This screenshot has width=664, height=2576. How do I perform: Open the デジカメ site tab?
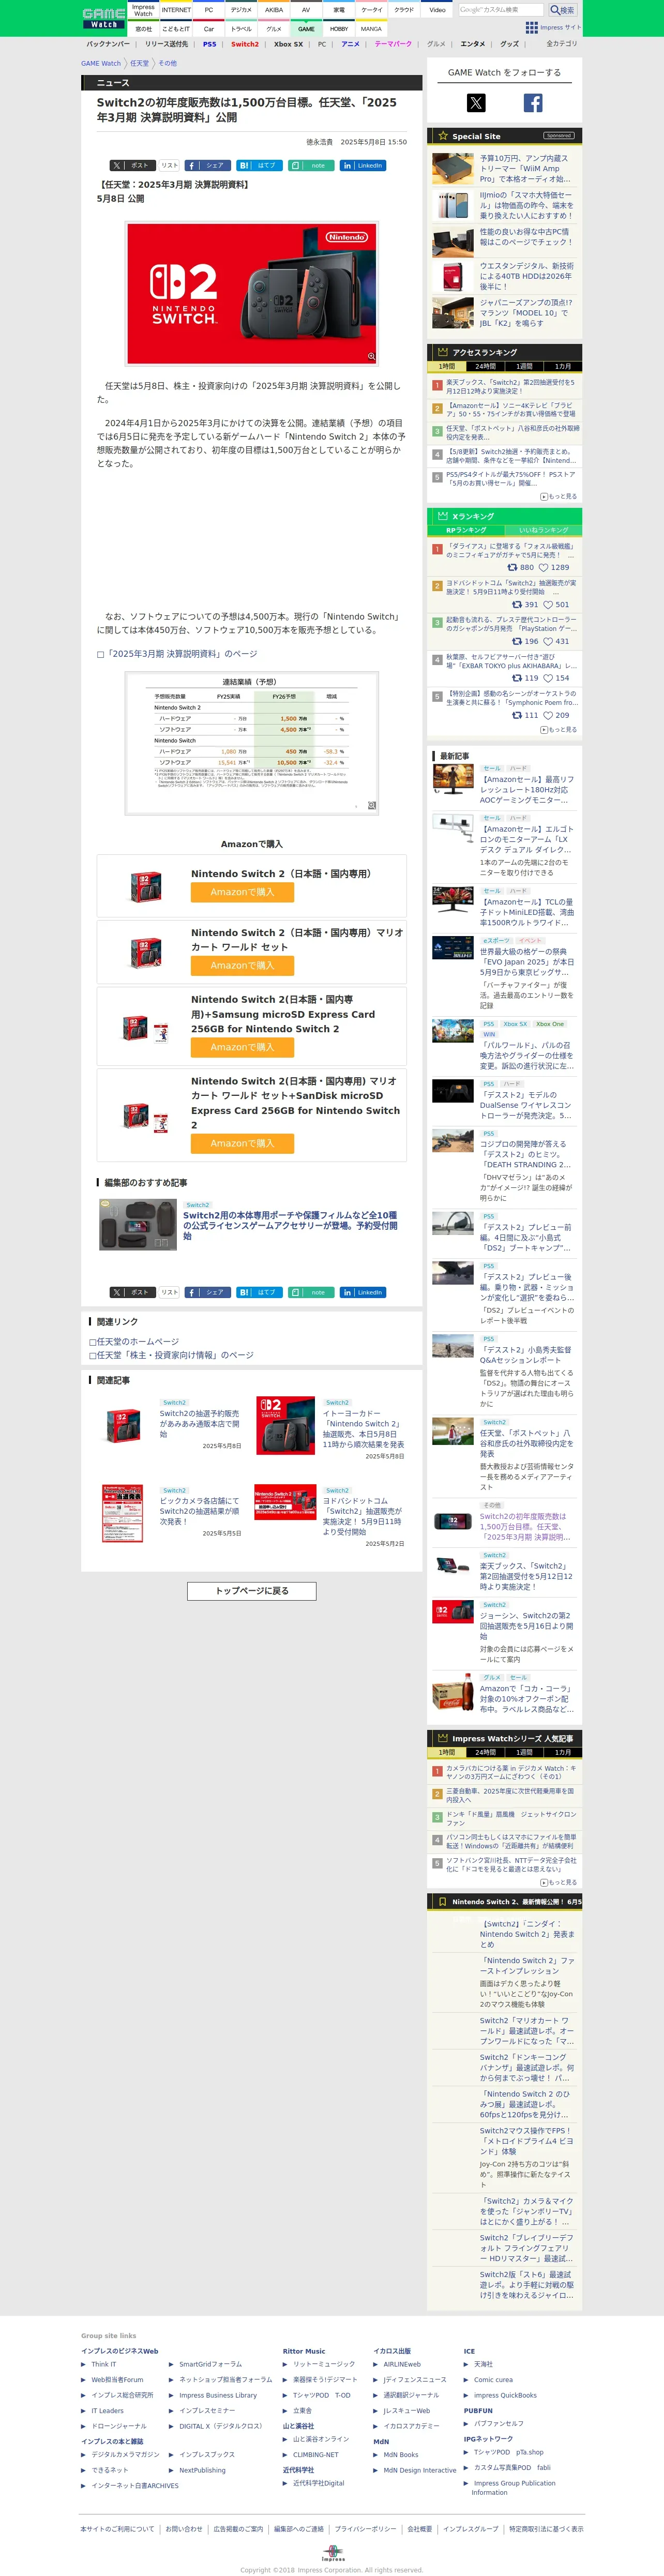[241, 10]
